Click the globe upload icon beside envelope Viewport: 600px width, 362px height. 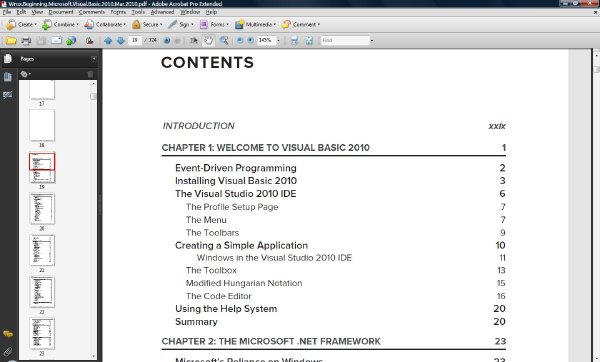click(x=71, y=41)
